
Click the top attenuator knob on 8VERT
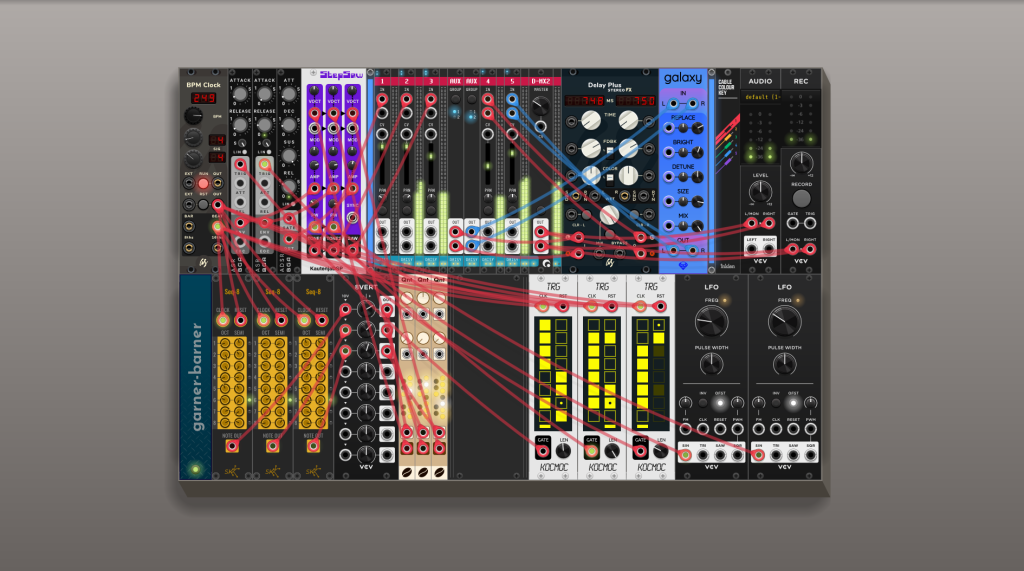click(366, 310)
